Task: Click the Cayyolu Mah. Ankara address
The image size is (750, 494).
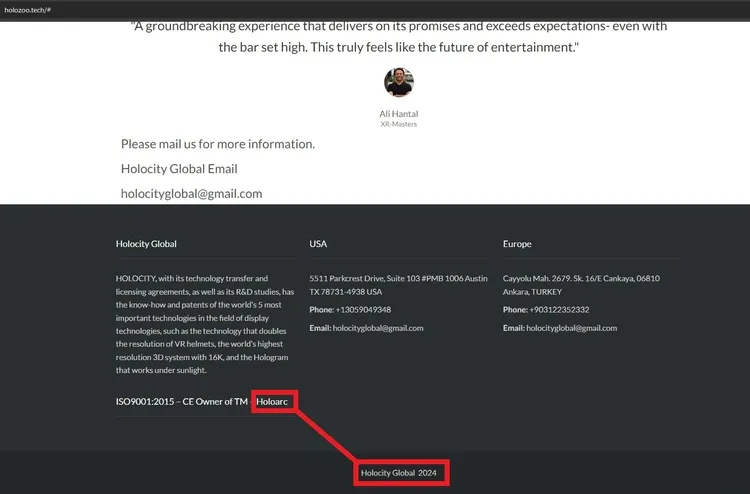Action: [581, 285]
